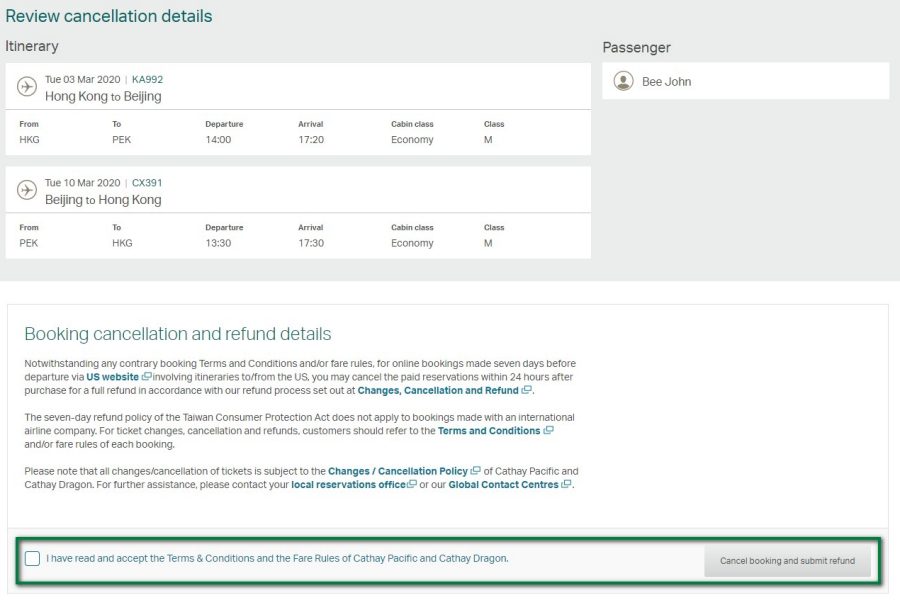The height and width of the screenshot is (600, 900).
Task: Click Cancel booking and submit refund button
Action: (x=787, y=560)
